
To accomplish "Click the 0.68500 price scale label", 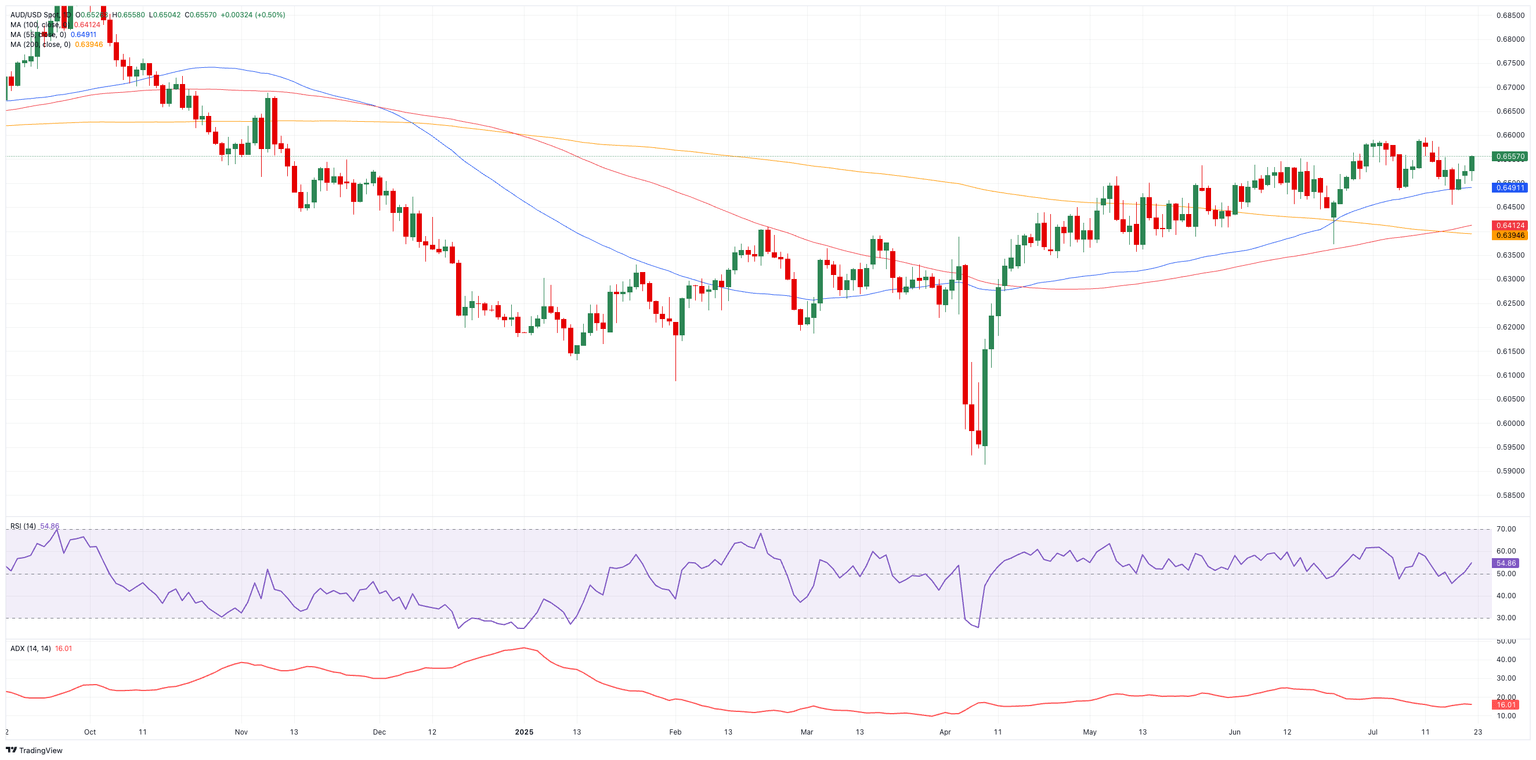I will [x=1510, y=15].
